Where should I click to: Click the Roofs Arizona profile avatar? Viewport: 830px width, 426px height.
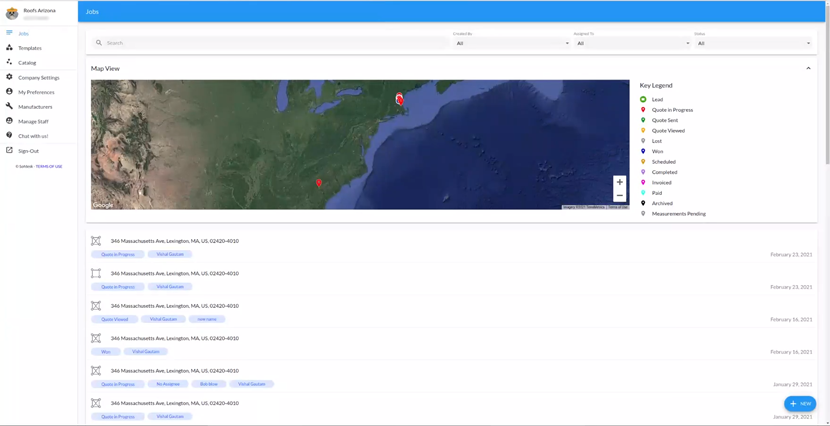pyautogui.click(x=12, y=13)
